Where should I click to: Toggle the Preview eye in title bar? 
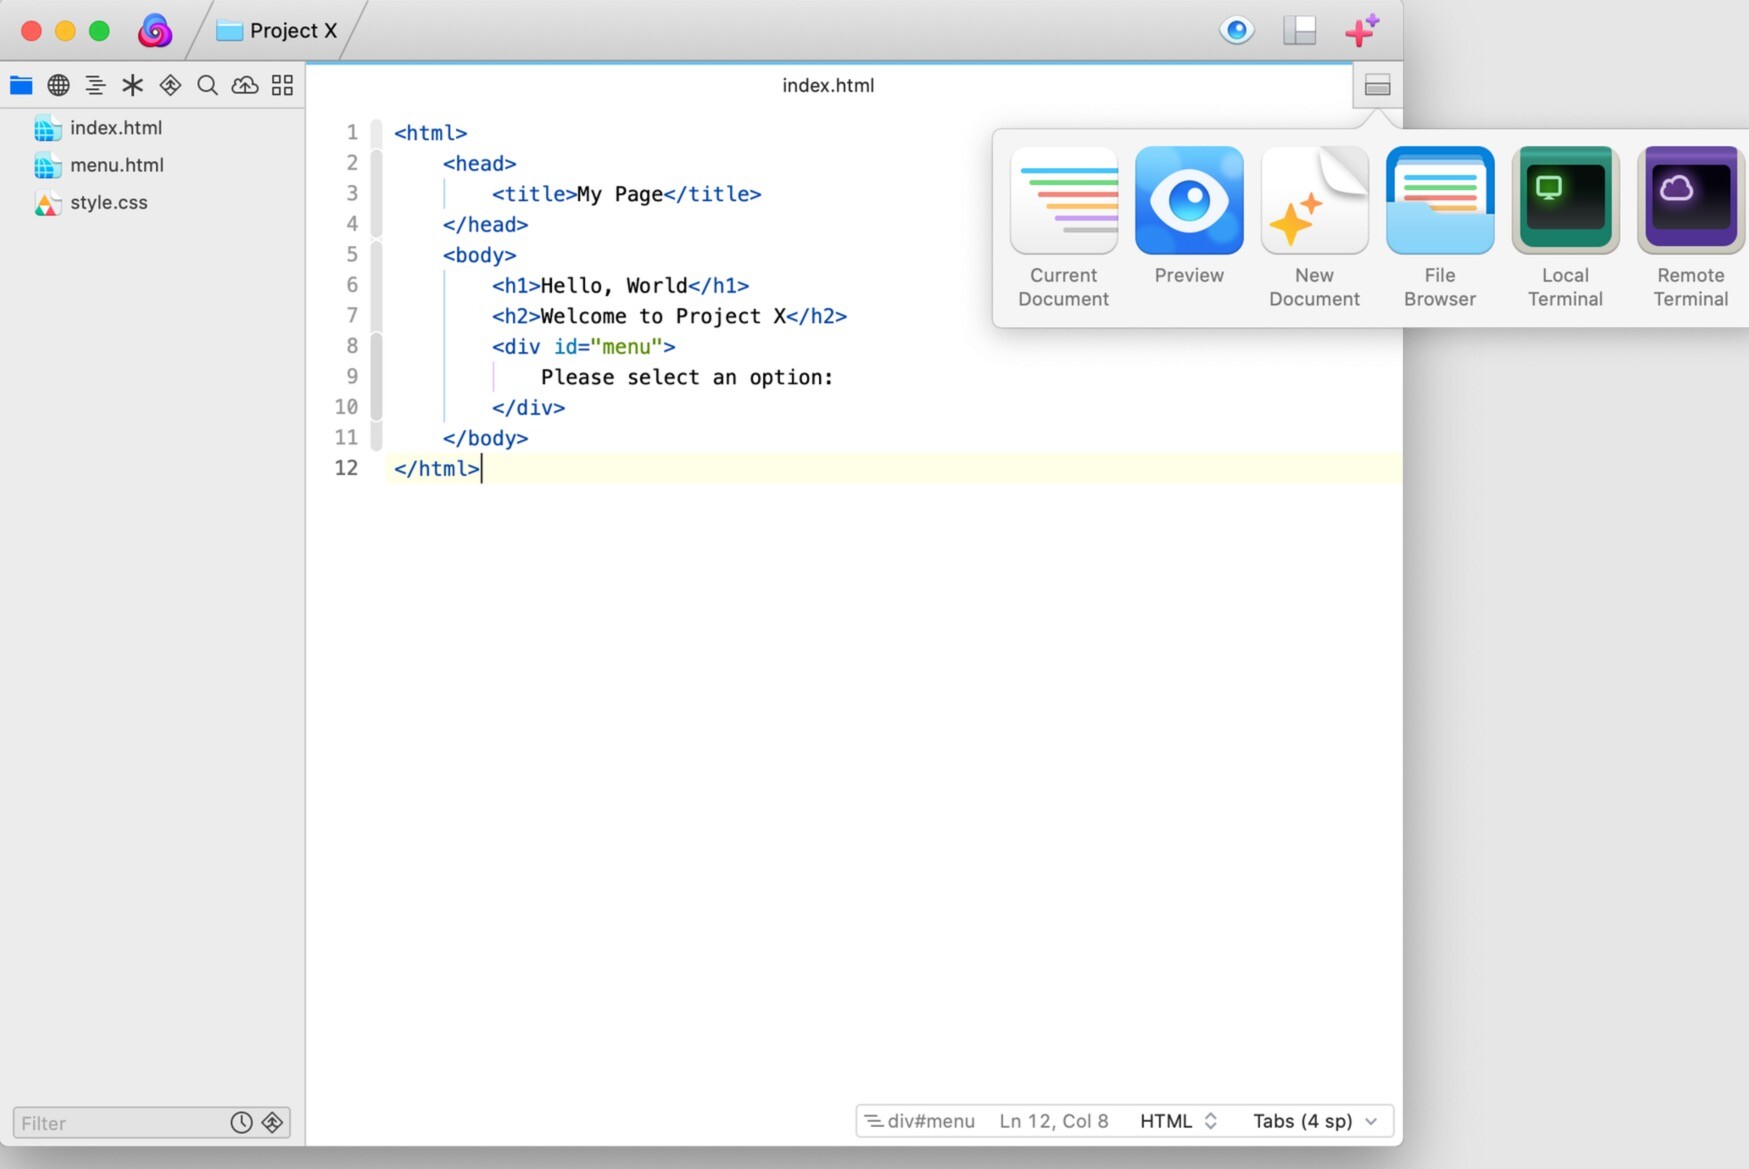pos(1237,31)
